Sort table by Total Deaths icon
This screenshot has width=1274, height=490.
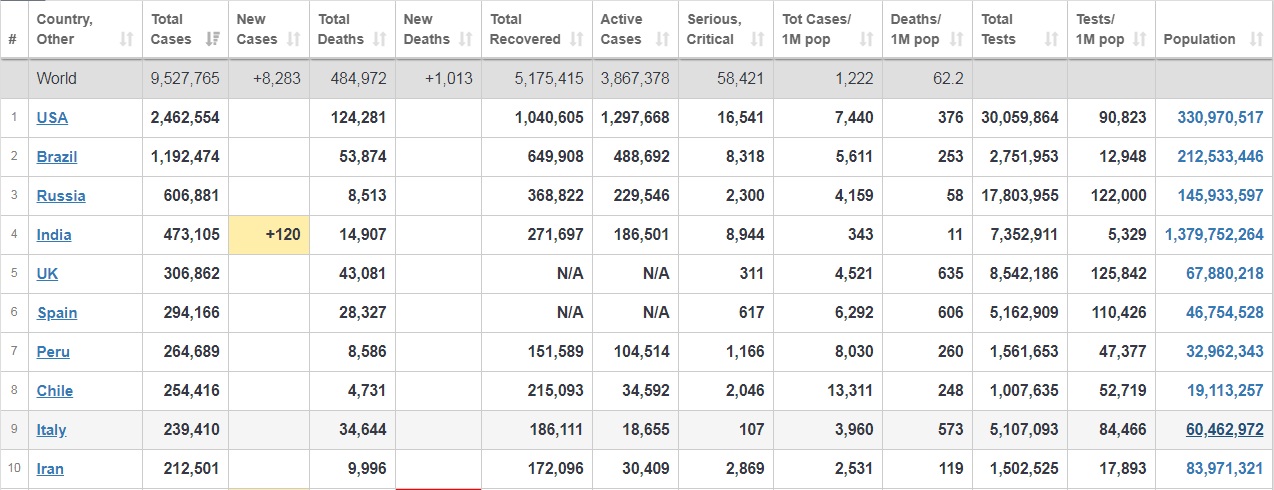(x=380, y=39)
